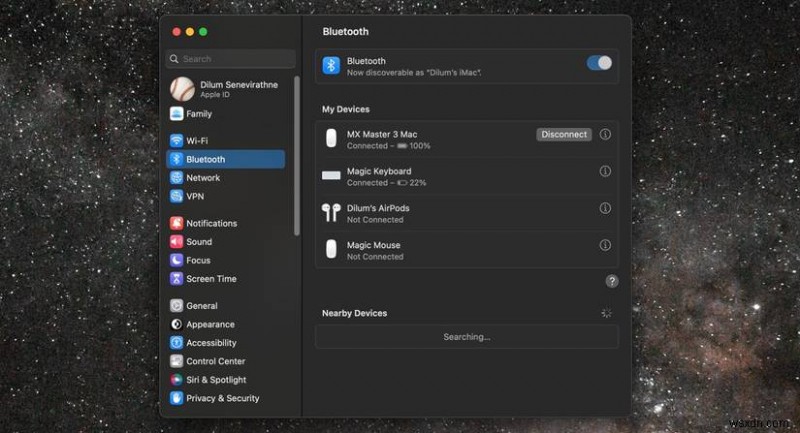Click the green zoom window button
The image size is (800, 433).
(x=203, y=32)
